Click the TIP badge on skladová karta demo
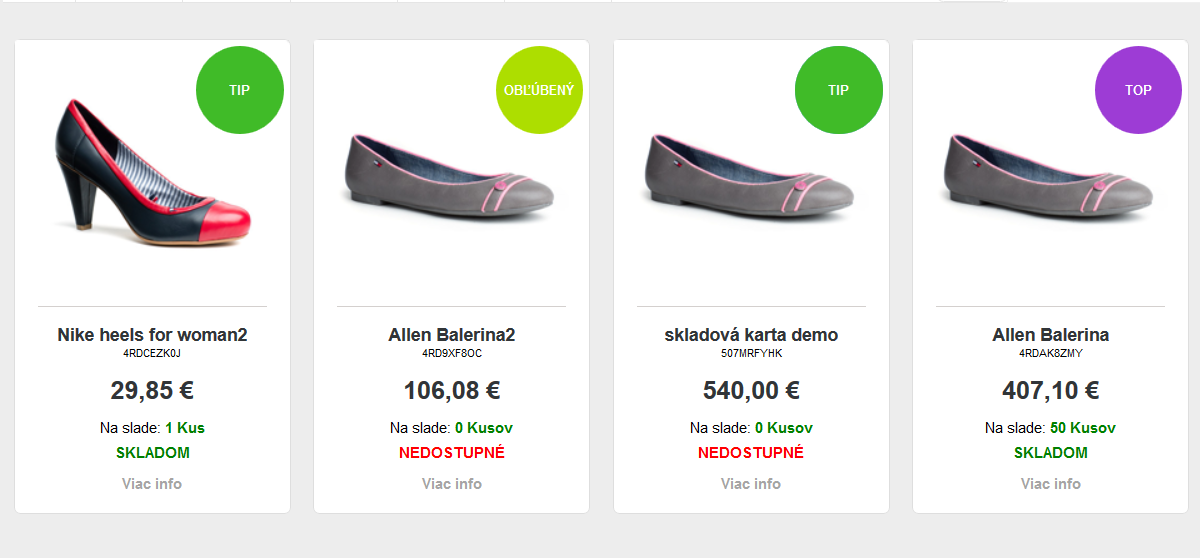1200x558 pixels. (x=839, y=90)
